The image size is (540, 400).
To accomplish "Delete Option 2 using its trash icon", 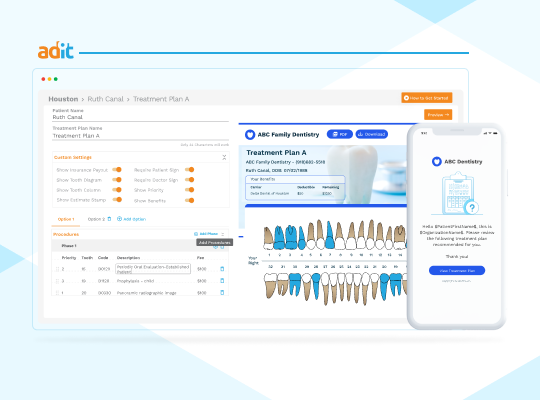I will point(110,219).
